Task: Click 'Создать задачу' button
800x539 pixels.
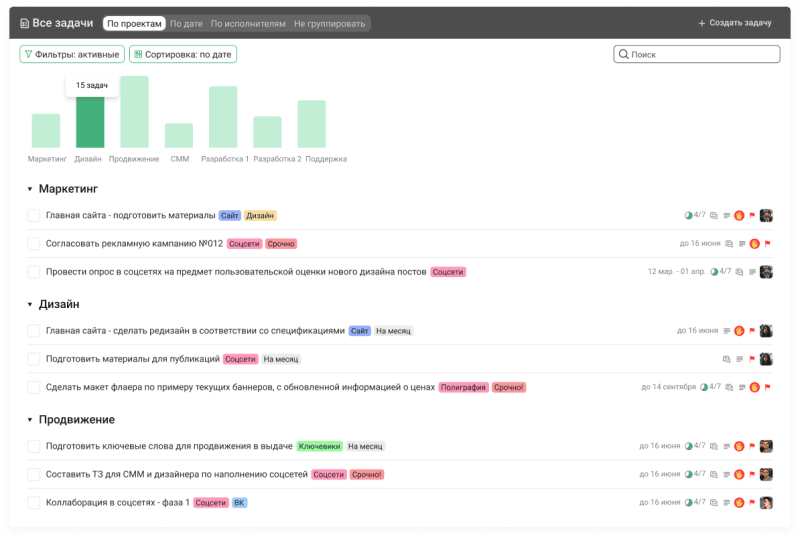Action: [x=735, y=23]
